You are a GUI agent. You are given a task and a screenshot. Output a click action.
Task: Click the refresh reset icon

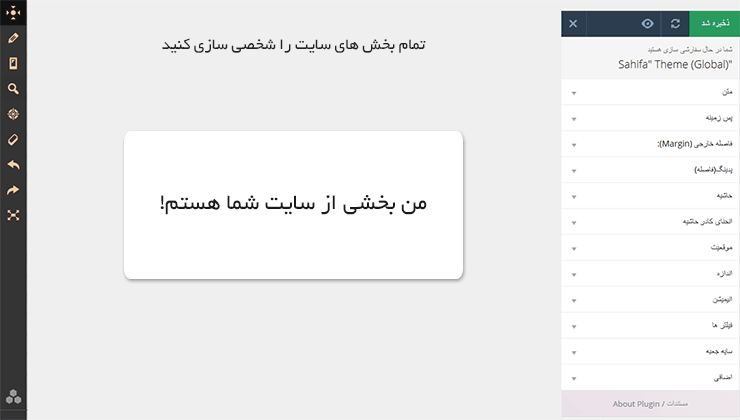pos(675,24)
